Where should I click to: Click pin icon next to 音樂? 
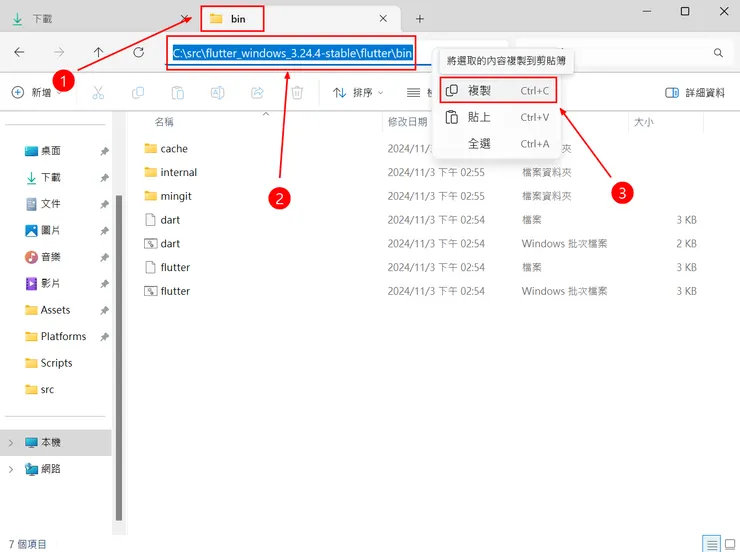coord(104,257)
